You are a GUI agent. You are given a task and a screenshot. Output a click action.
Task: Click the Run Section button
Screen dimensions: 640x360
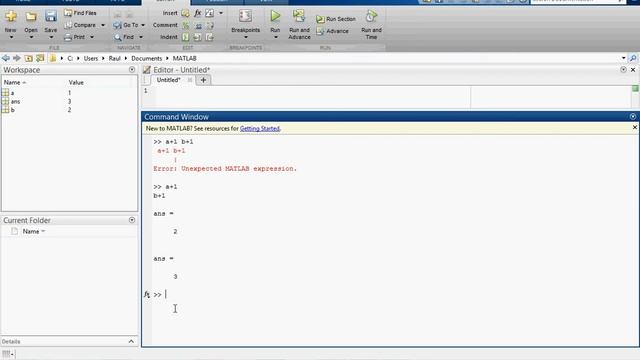coord(336,19)
